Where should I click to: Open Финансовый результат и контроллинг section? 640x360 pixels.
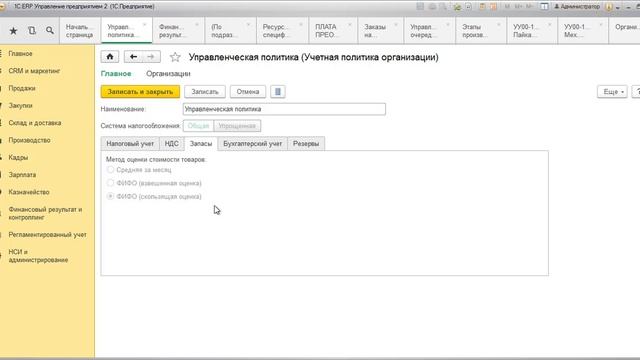tap(45, 213)
